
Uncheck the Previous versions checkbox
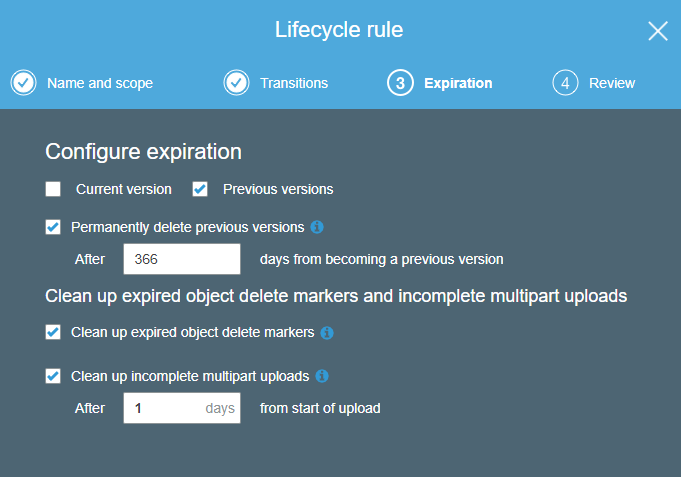(200, 189)
